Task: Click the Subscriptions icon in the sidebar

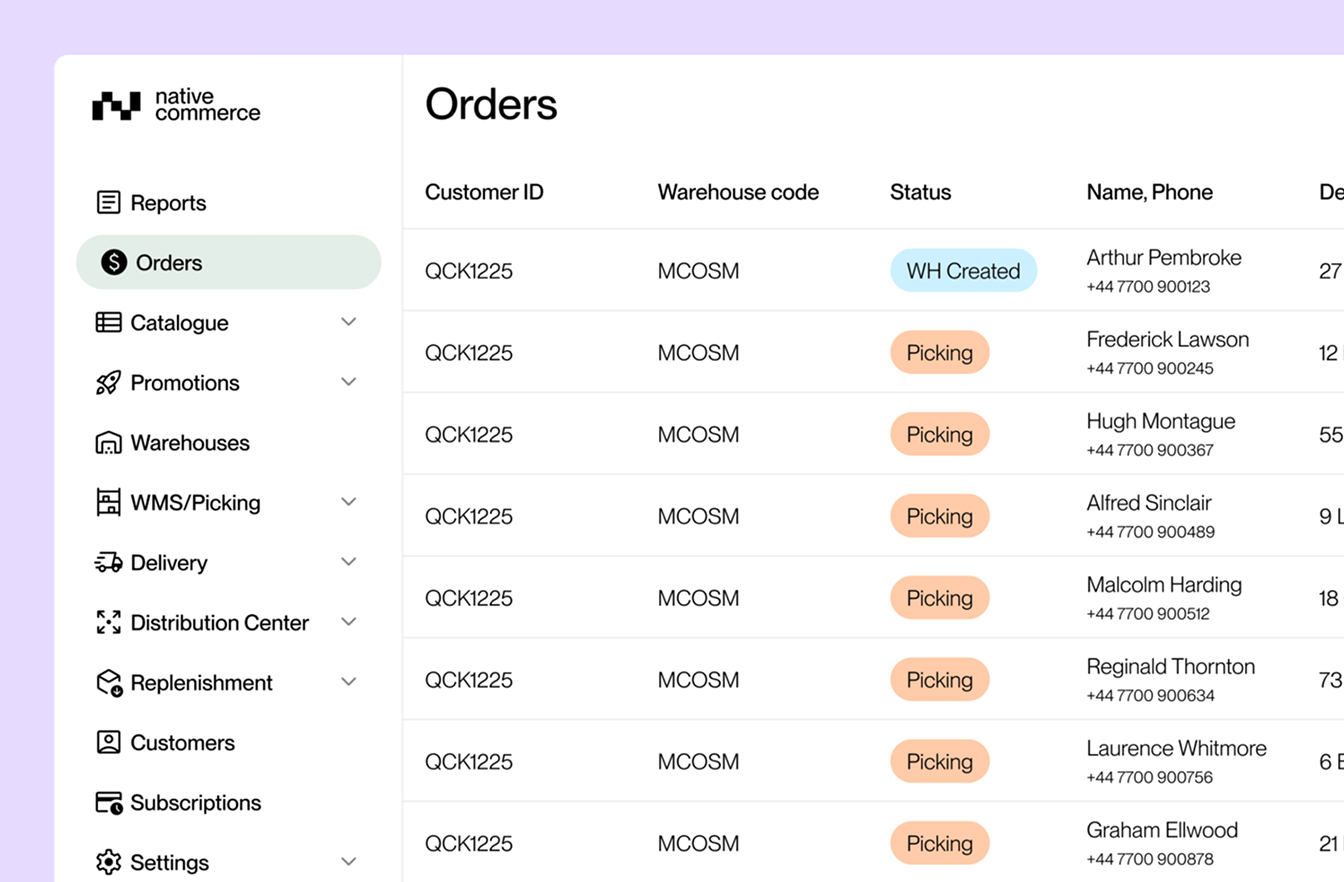Action: [108, 802]
